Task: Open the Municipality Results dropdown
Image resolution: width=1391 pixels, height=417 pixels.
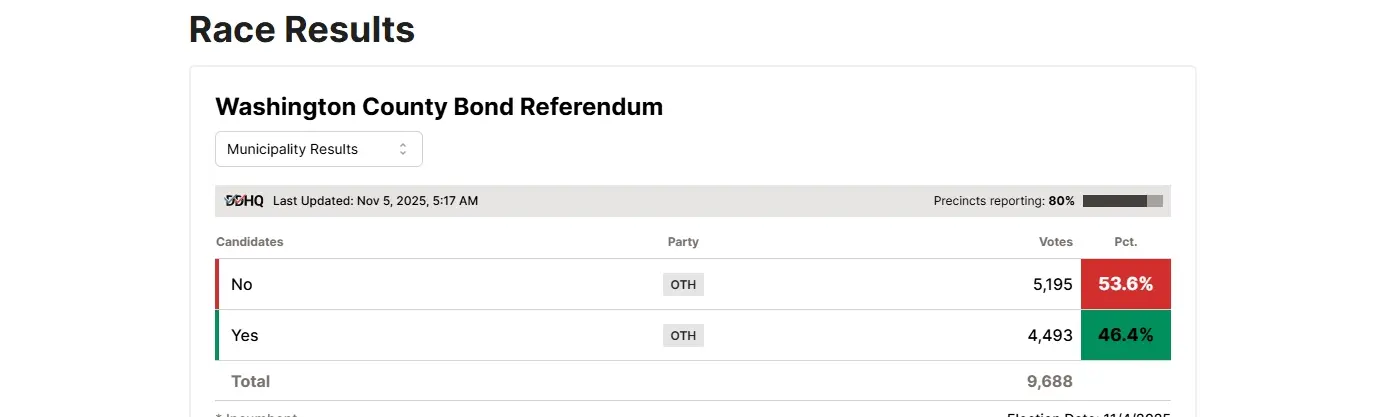Action: coord(318,149)
